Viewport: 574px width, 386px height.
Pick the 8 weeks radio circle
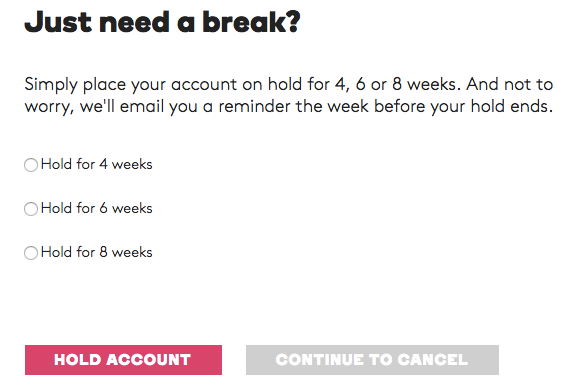click(x=31, y=253)
